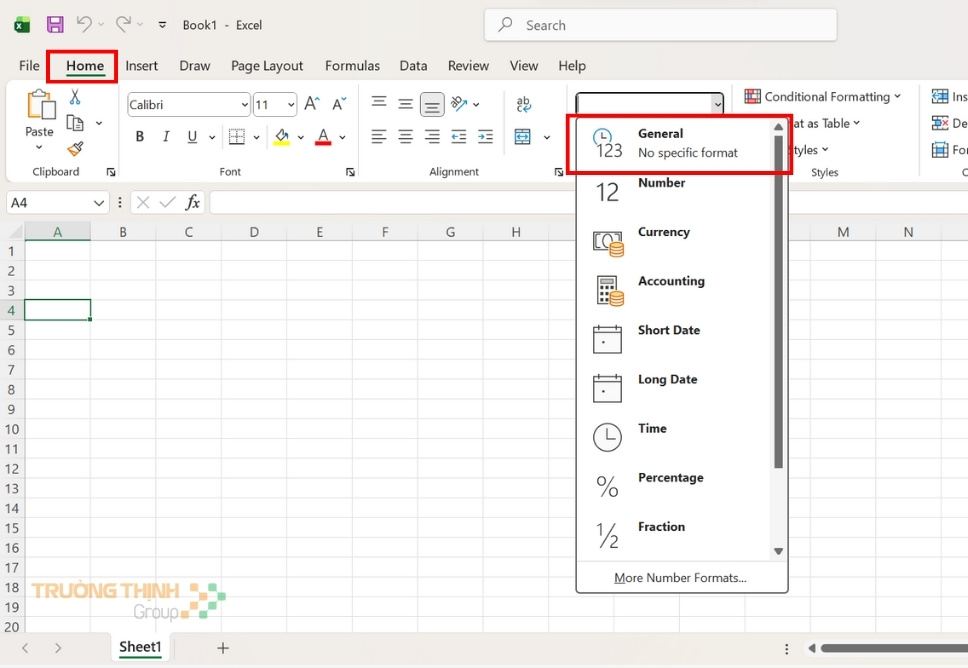The image size is (968, 668).
Task: Open the Draw ribbon tab
Action: click(194, 65)
